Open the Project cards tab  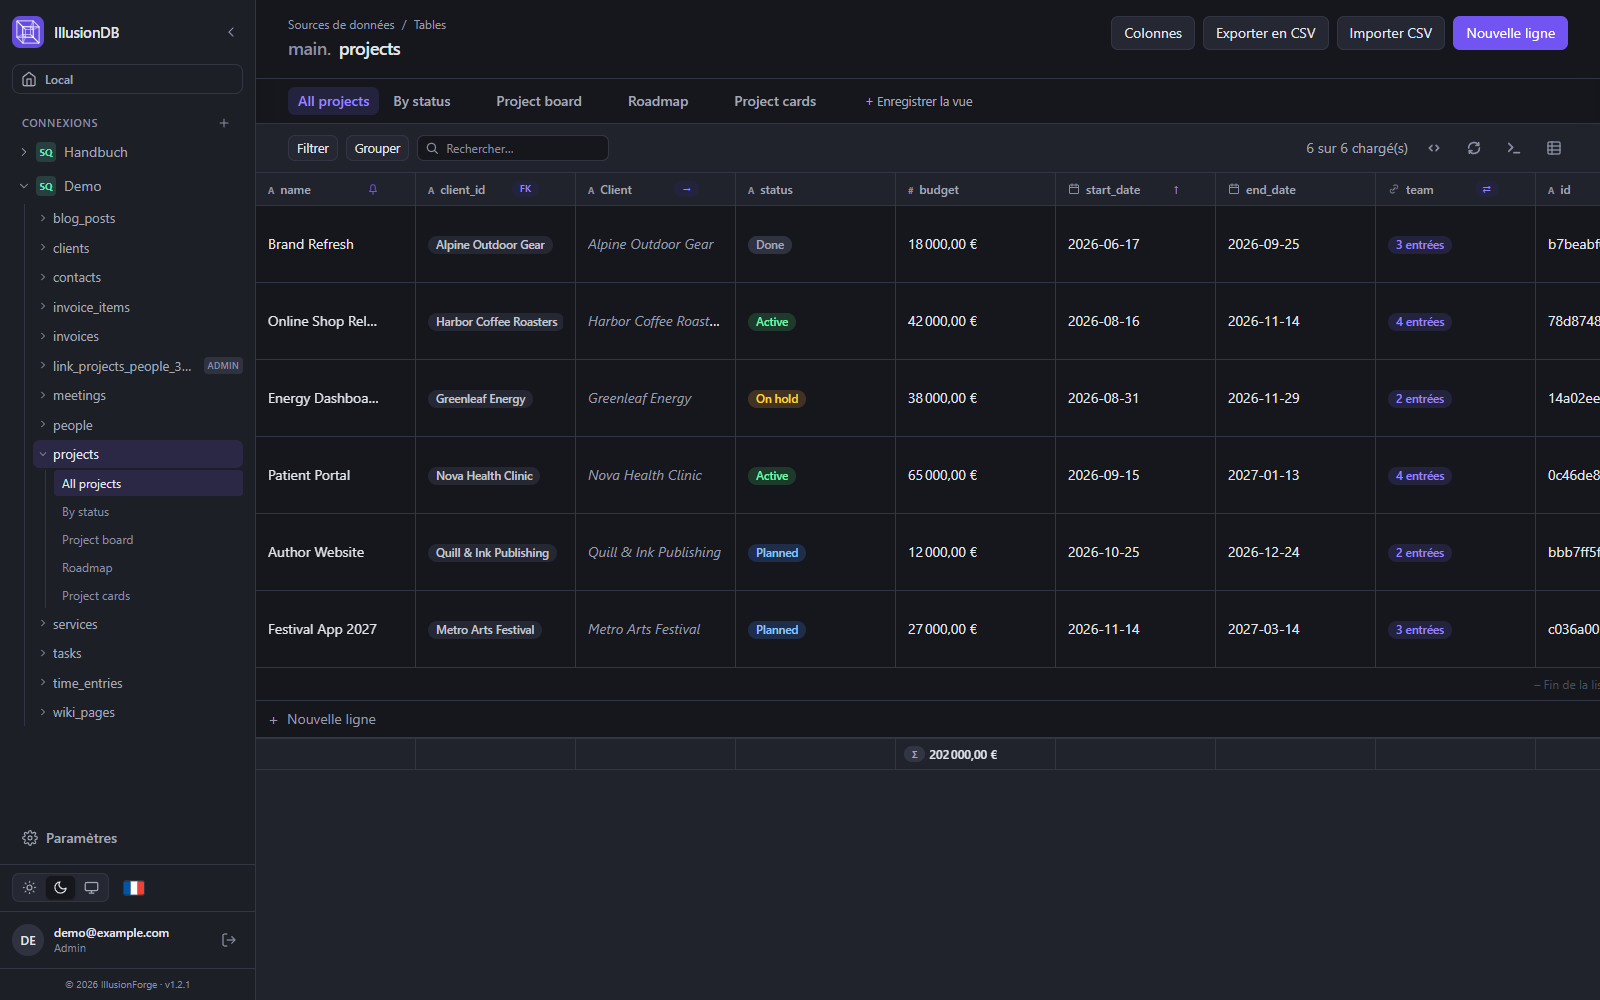click(775, 101)
